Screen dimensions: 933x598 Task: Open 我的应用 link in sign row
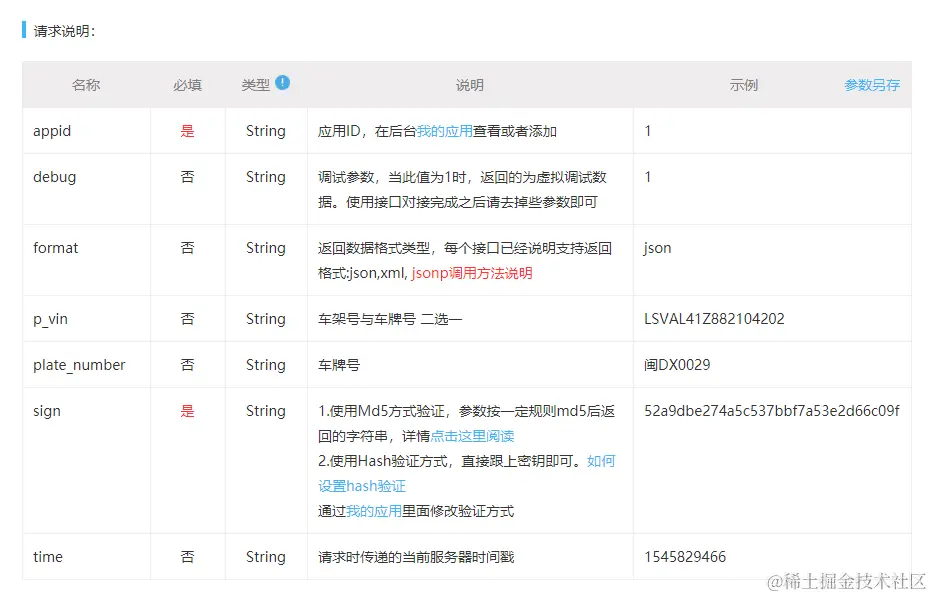pyautogui.click(x=374, y=511)
